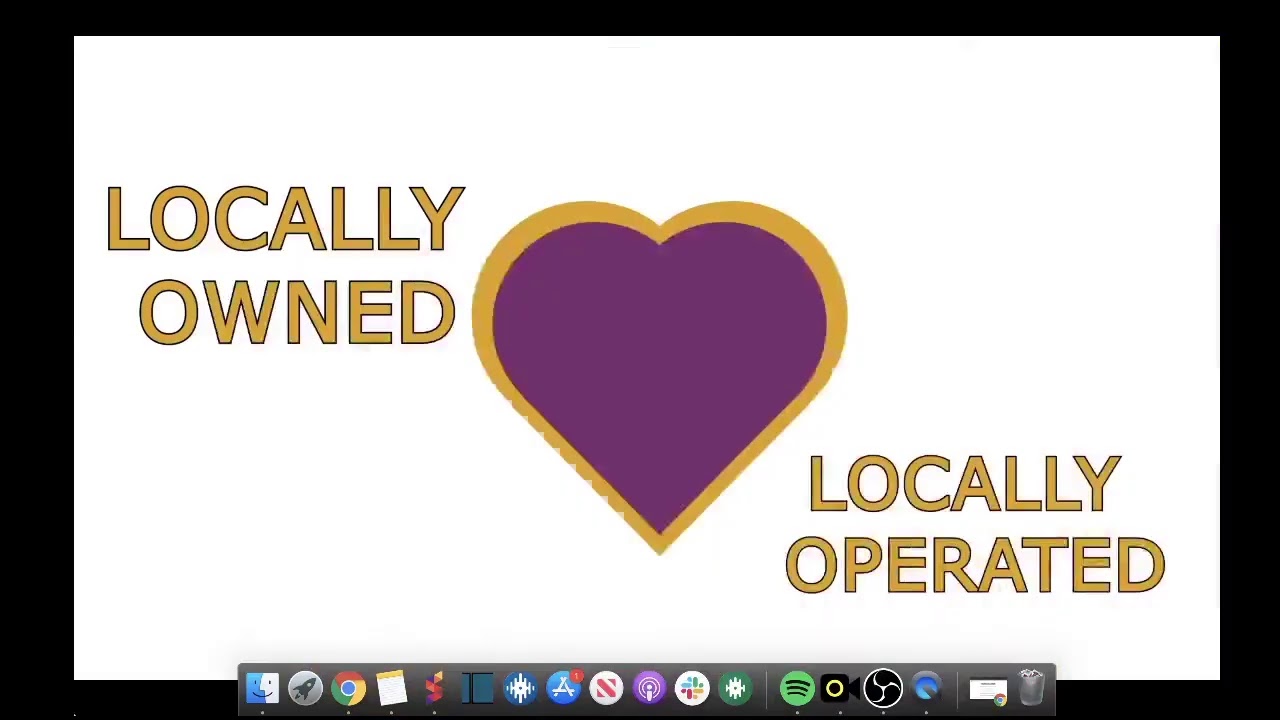The height and width of the screenshot is (720, 1280).
Task: Launch Google Chrome from the dock
Action: pos(348,688)
